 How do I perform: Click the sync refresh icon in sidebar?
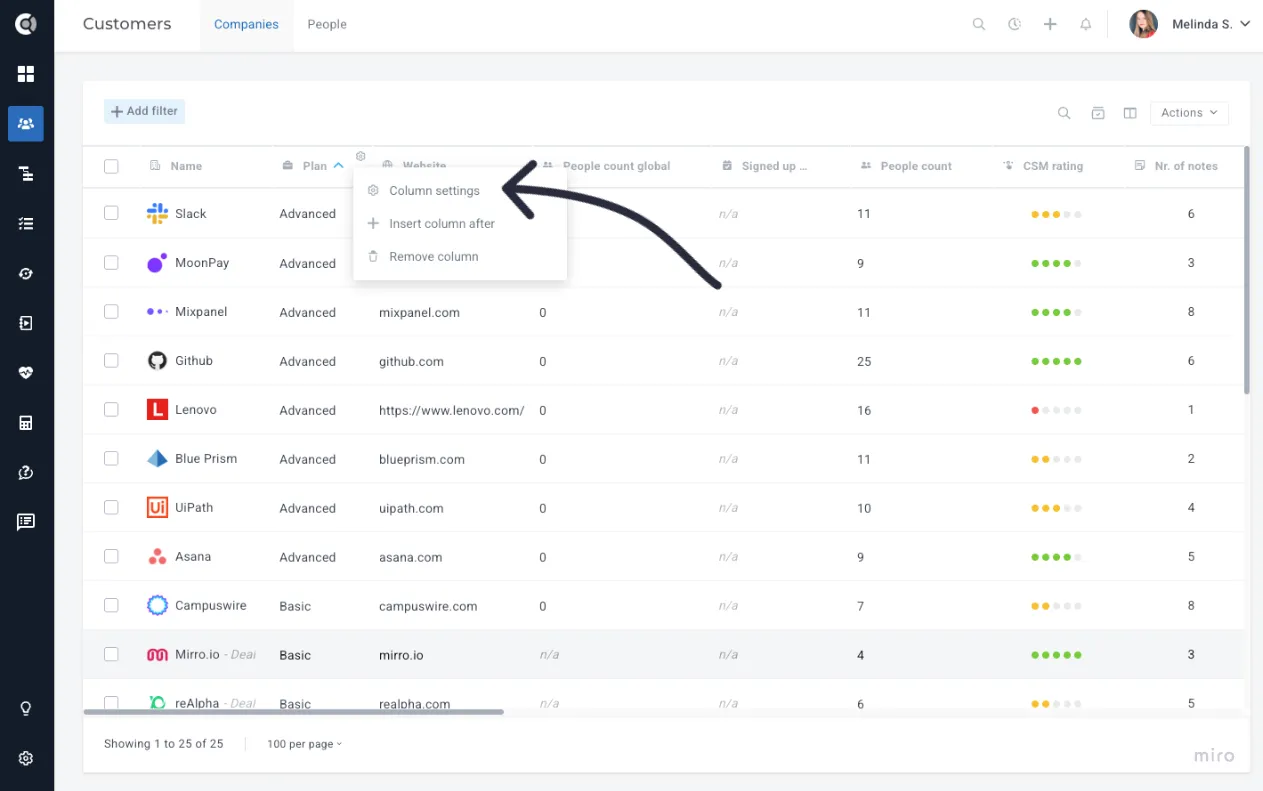click(26, 273)
